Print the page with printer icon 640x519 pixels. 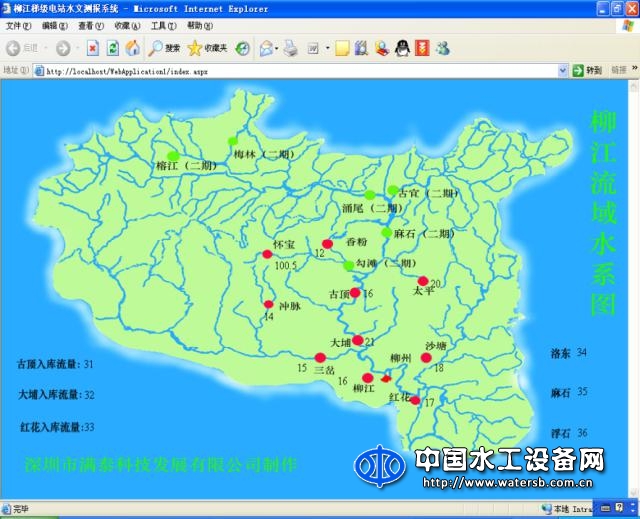click(x=291, y=48)
